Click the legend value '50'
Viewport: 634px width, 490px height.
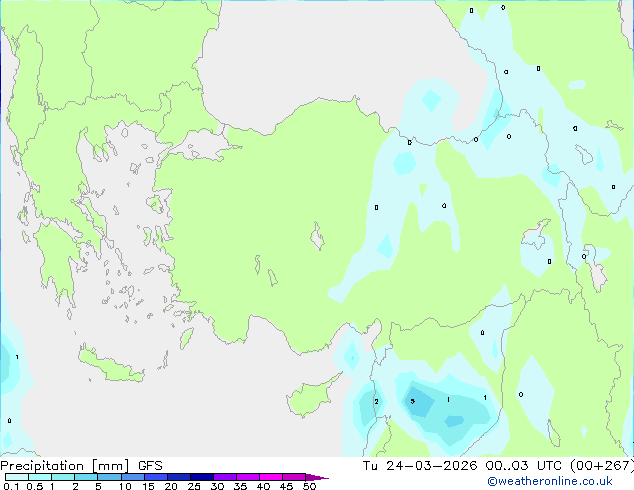309,486
